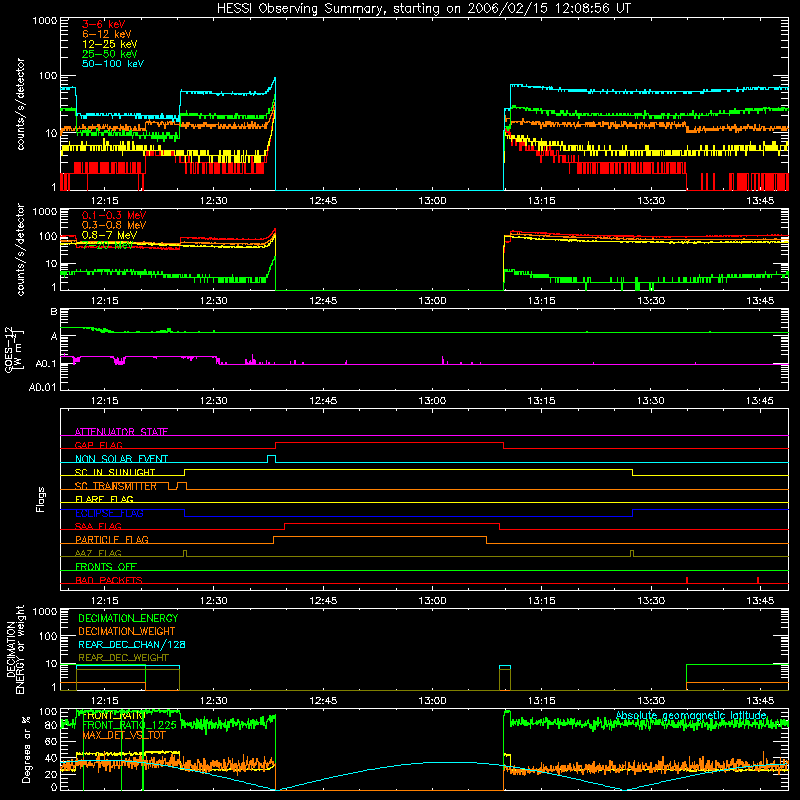Select the GAP_FLAG label
The width and height of the screenshot is (800, 800).
coord(98,445)
